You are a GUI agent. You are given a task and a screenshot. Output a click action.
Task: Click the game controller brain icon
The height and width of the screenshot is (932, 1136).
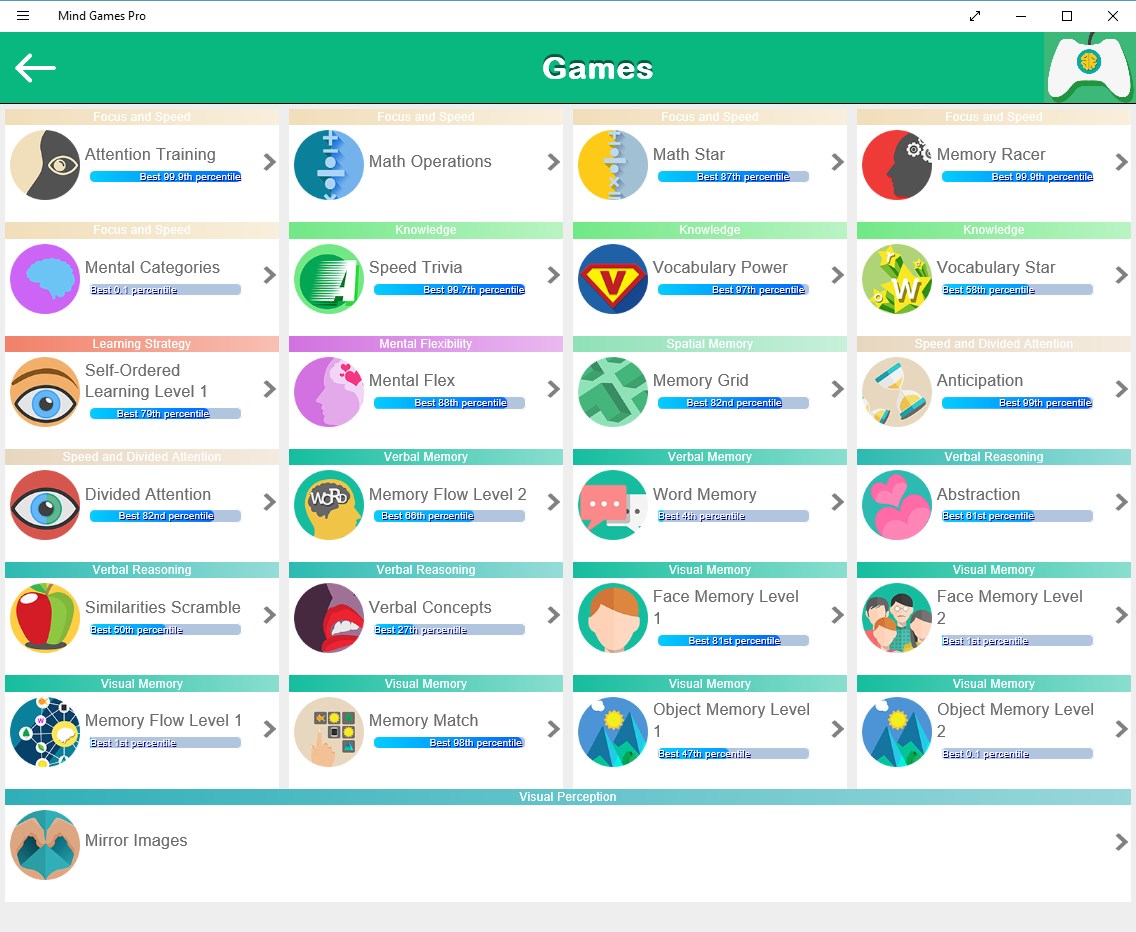pyautogui.click(x=1089, y=67)
